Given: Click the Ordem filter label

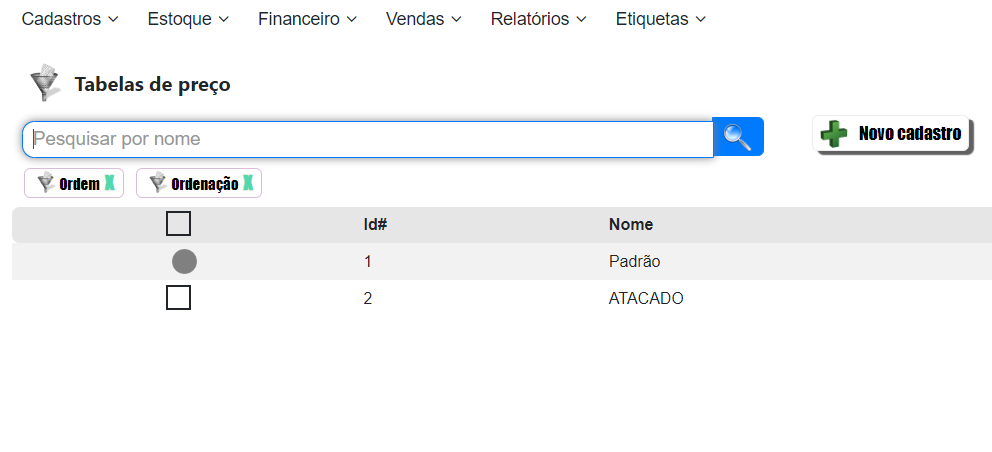Looking at the screenshot, I should (79, 184).
